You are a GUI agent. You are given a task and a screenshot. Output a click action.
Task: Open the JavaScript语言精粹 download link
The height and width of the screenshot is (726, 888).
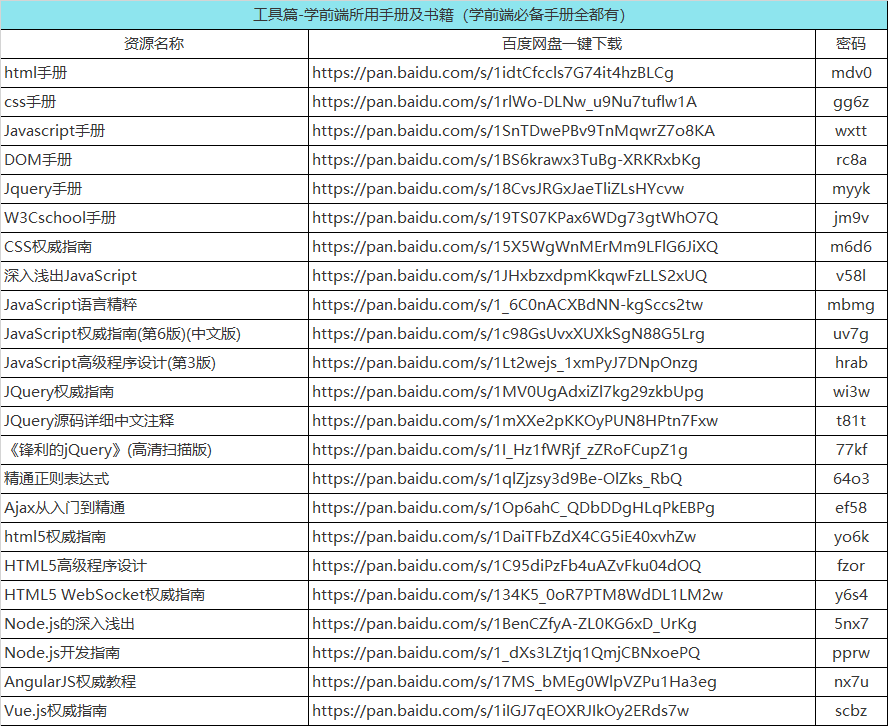pyautogui.click(x=507, y=305)
